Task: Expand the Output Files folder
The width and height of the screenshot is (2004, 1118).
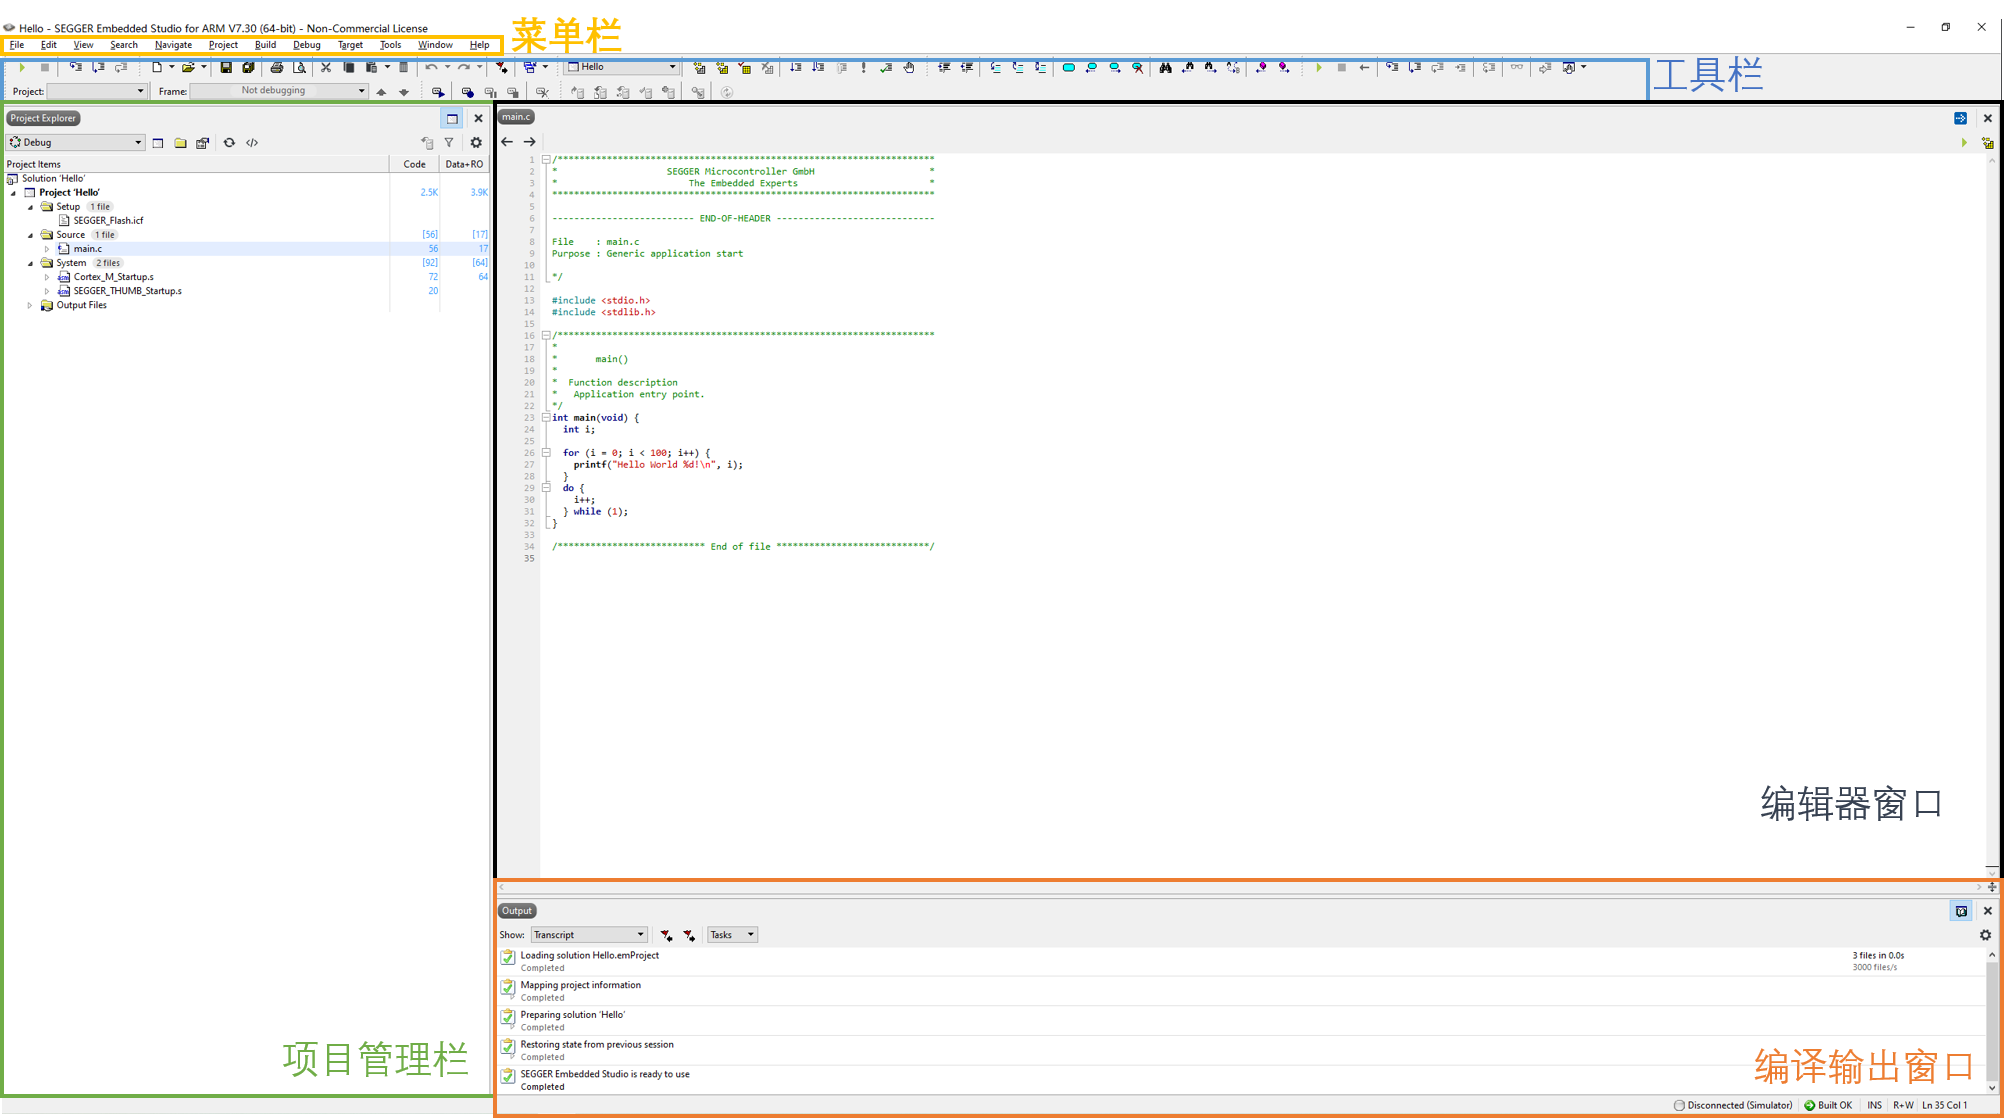Action: tap(31, 306)
